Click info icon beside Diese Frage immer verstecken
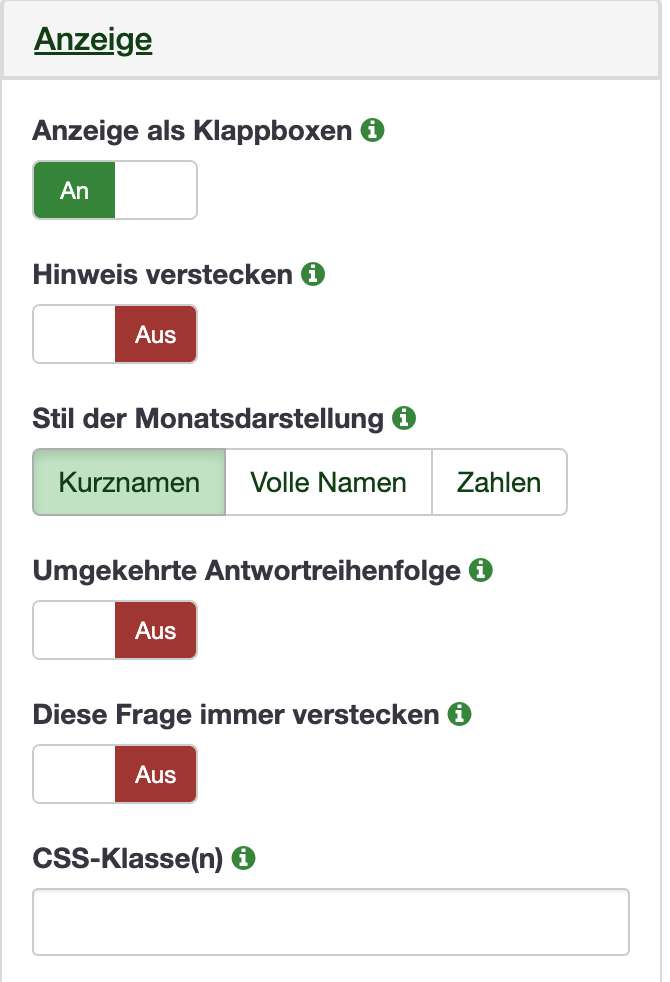Viewport: 670px width, 982px height. 460,714
